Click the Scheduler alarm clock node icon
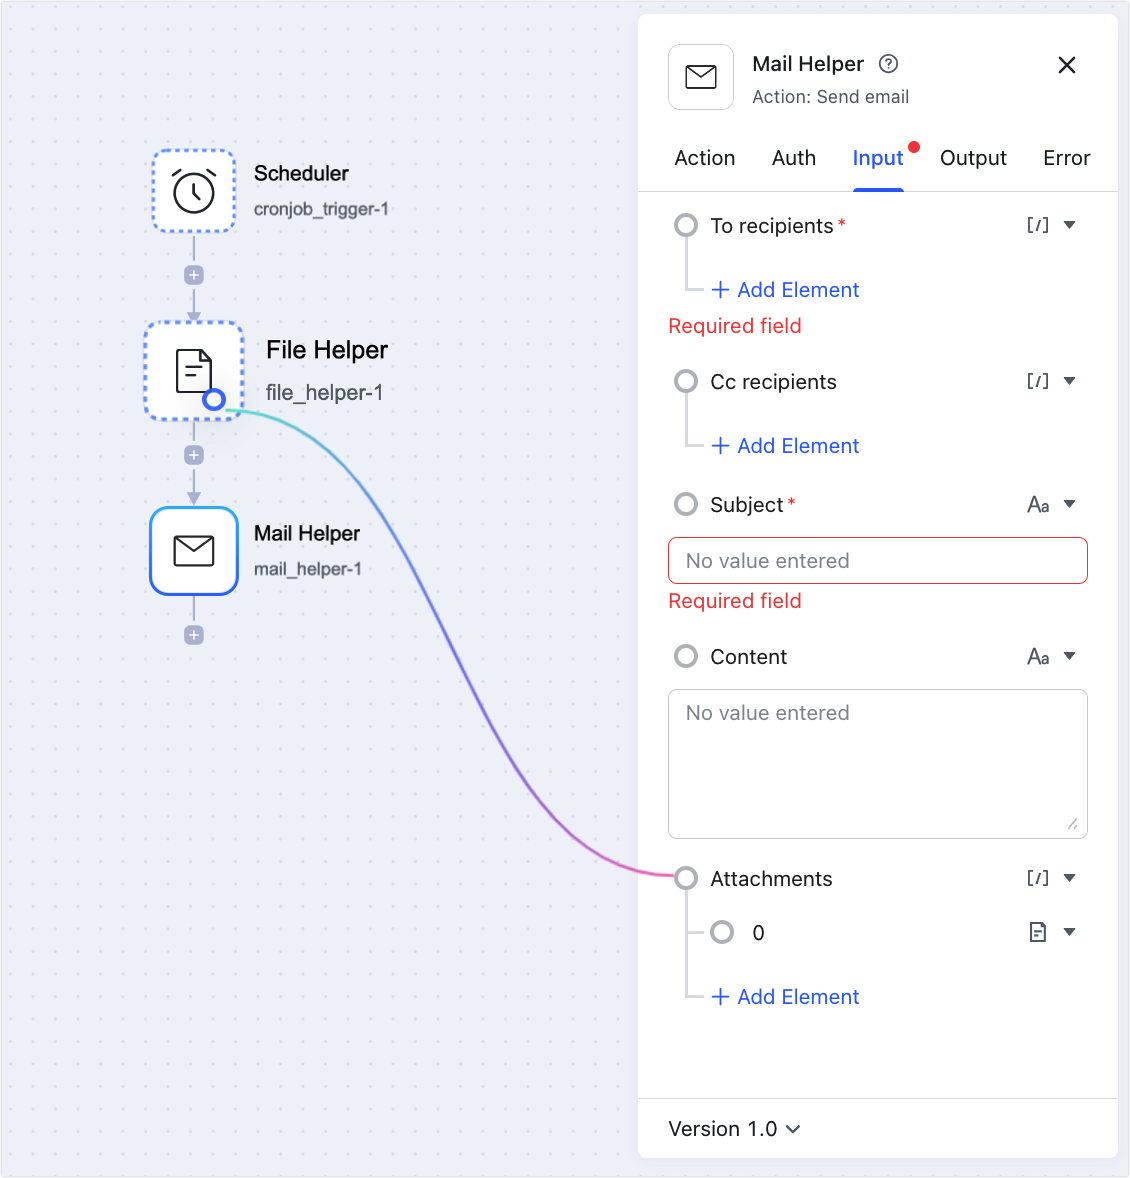Screen dimensions: 1130x1178 click(194, 191)
